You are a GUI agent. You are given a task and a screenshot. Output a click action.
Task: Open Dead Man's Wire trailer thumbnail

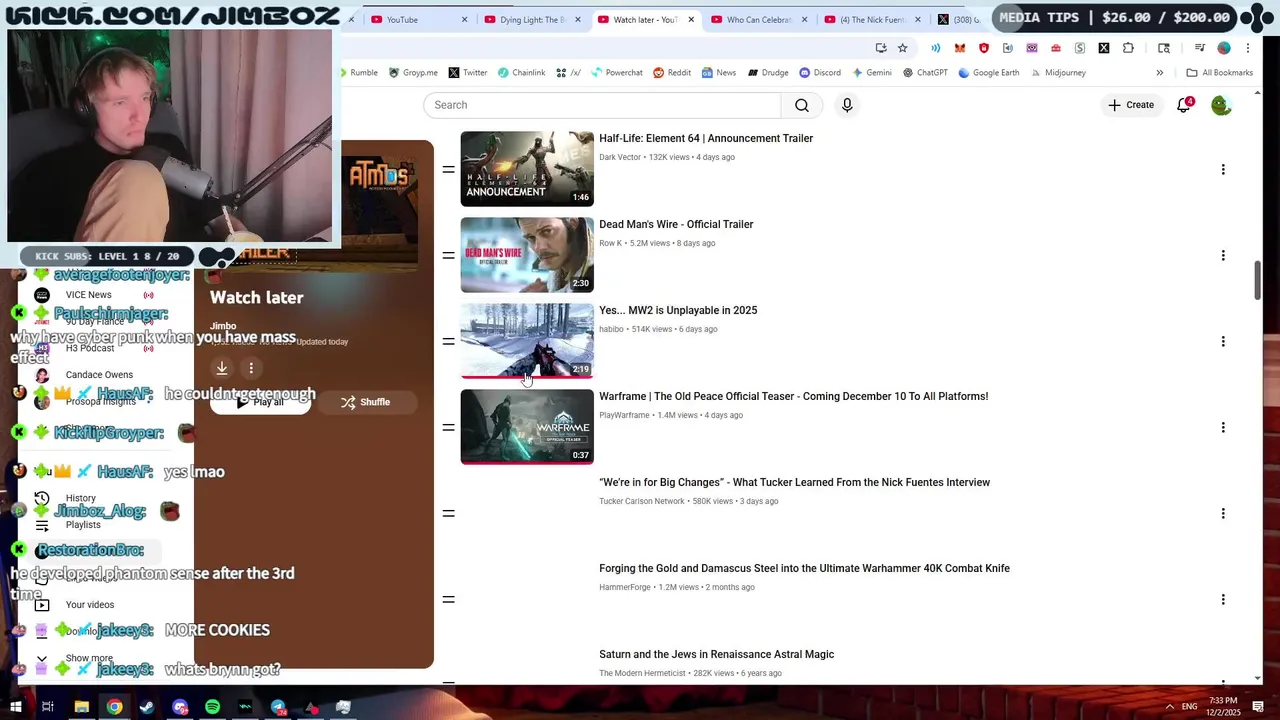(527, 255)
